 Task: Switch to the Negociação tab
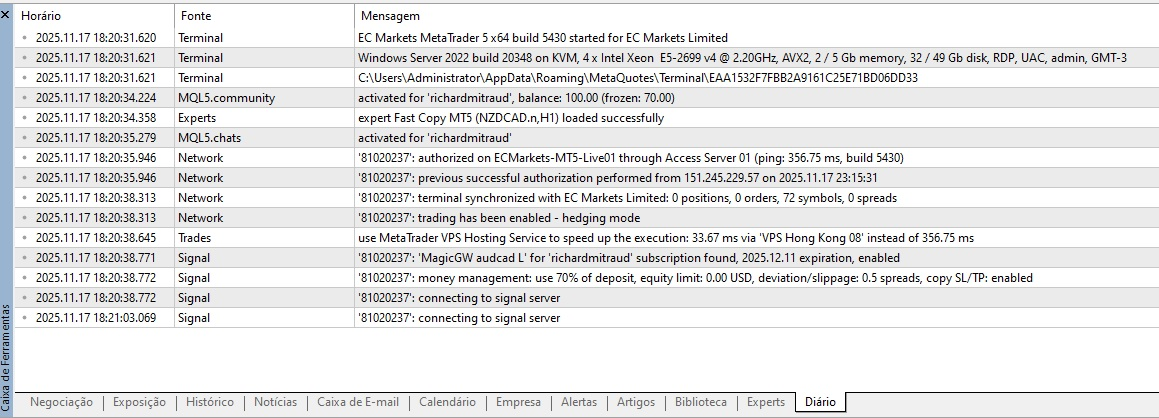(x=61, y=402)
